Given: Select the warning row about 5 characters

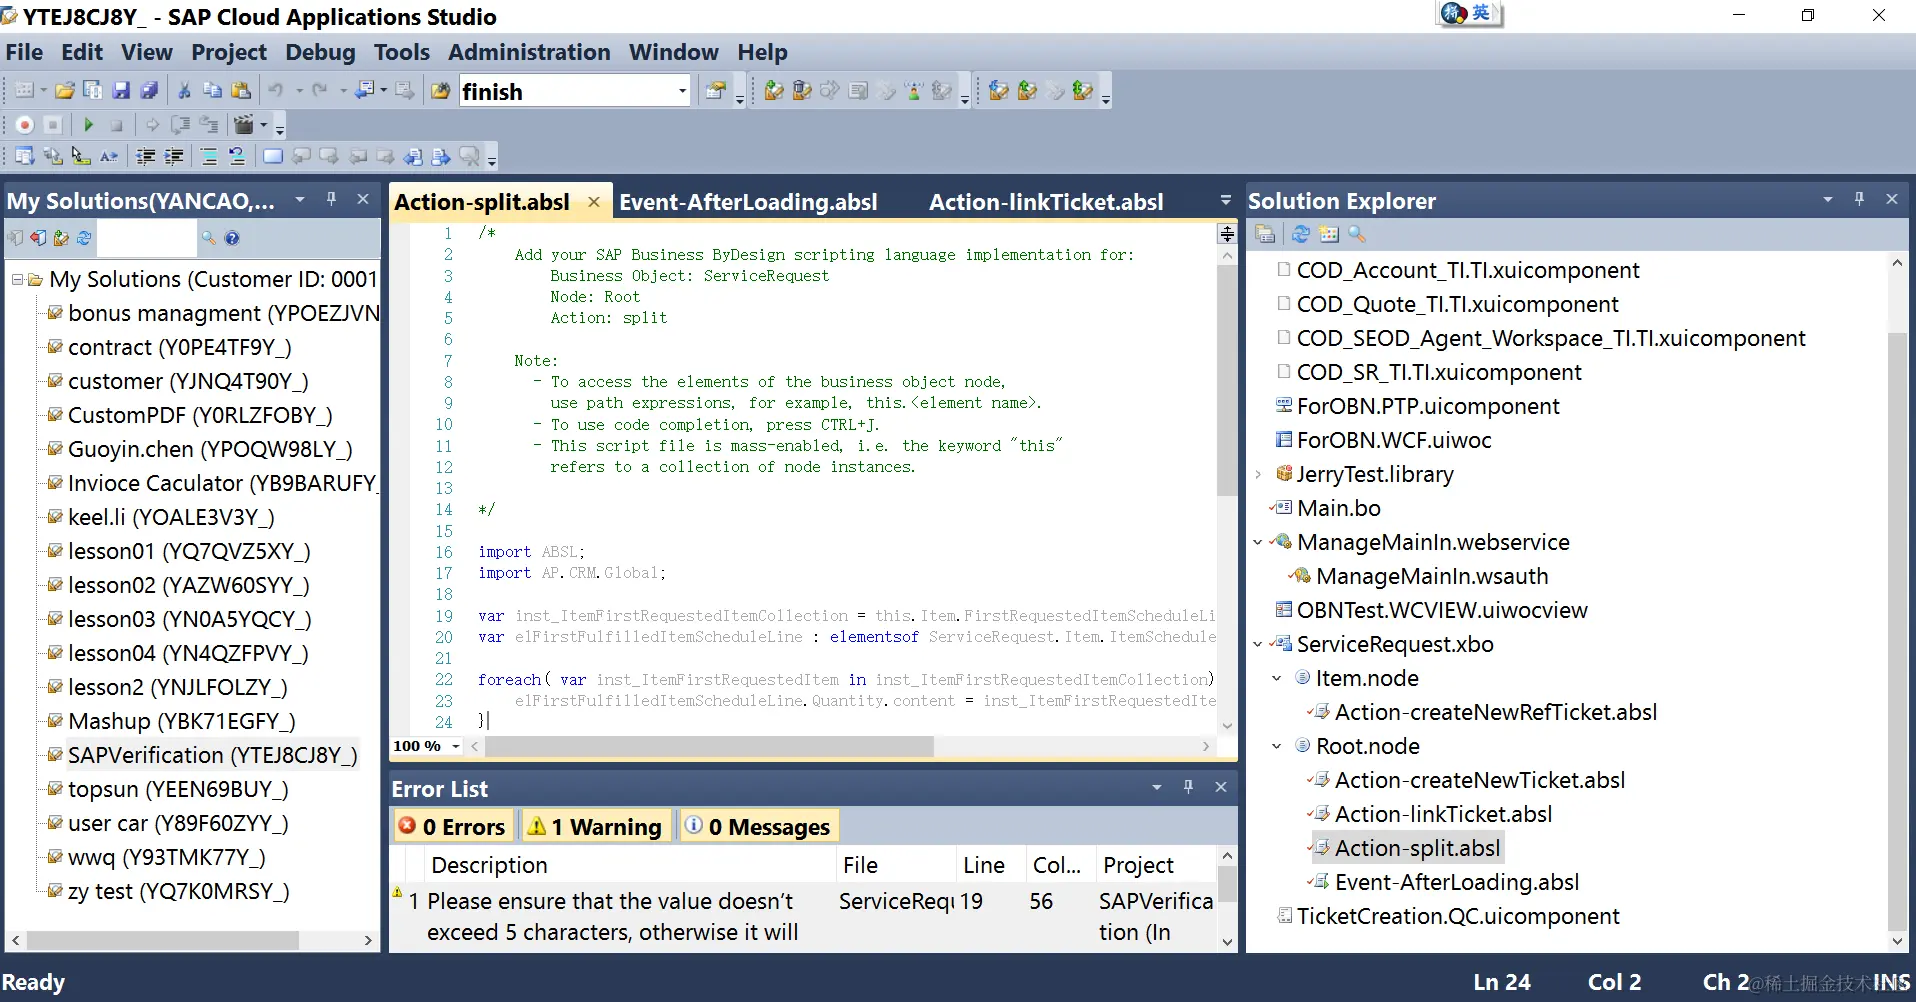Looking at the screenshot, I should click(x=805, y=917).
